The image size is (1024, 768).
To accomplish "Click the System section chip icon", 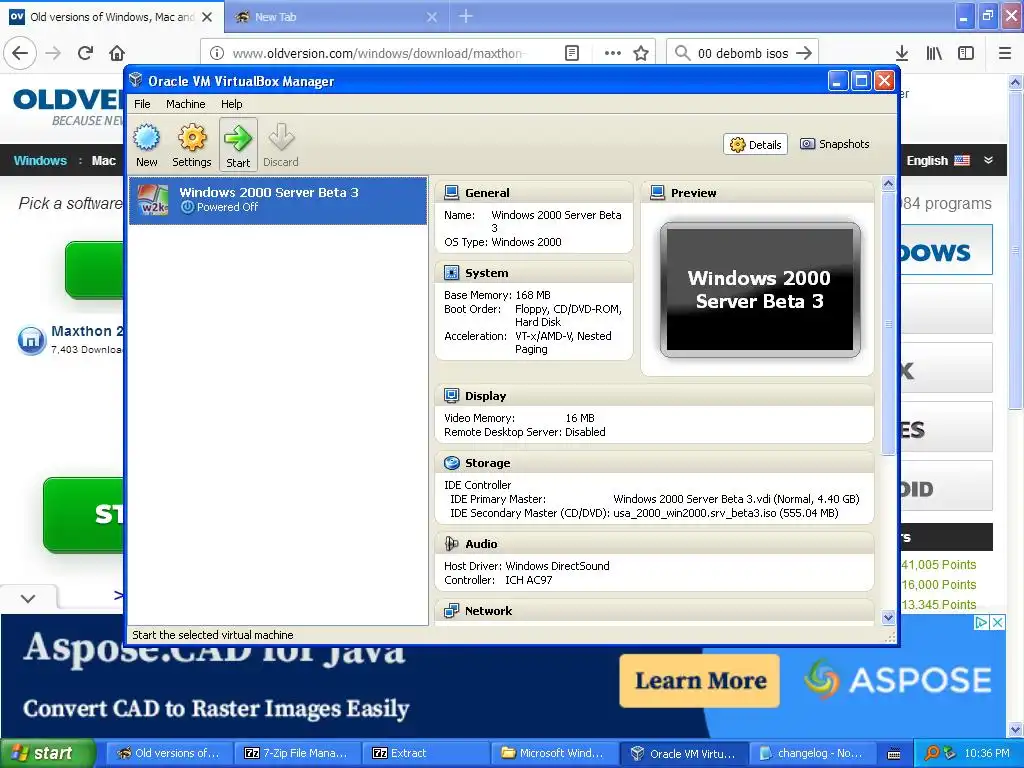I will pos(451,273).
